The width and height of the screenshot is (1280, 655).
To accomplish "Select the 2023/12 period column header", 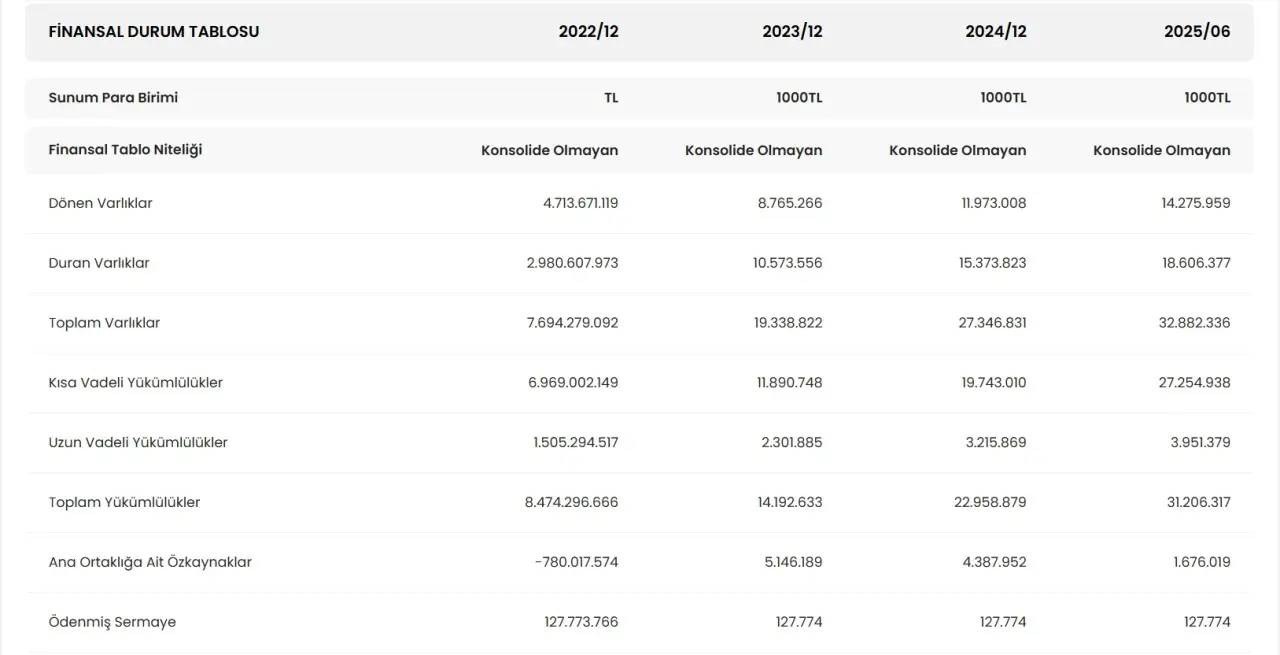I will (792, 32).
